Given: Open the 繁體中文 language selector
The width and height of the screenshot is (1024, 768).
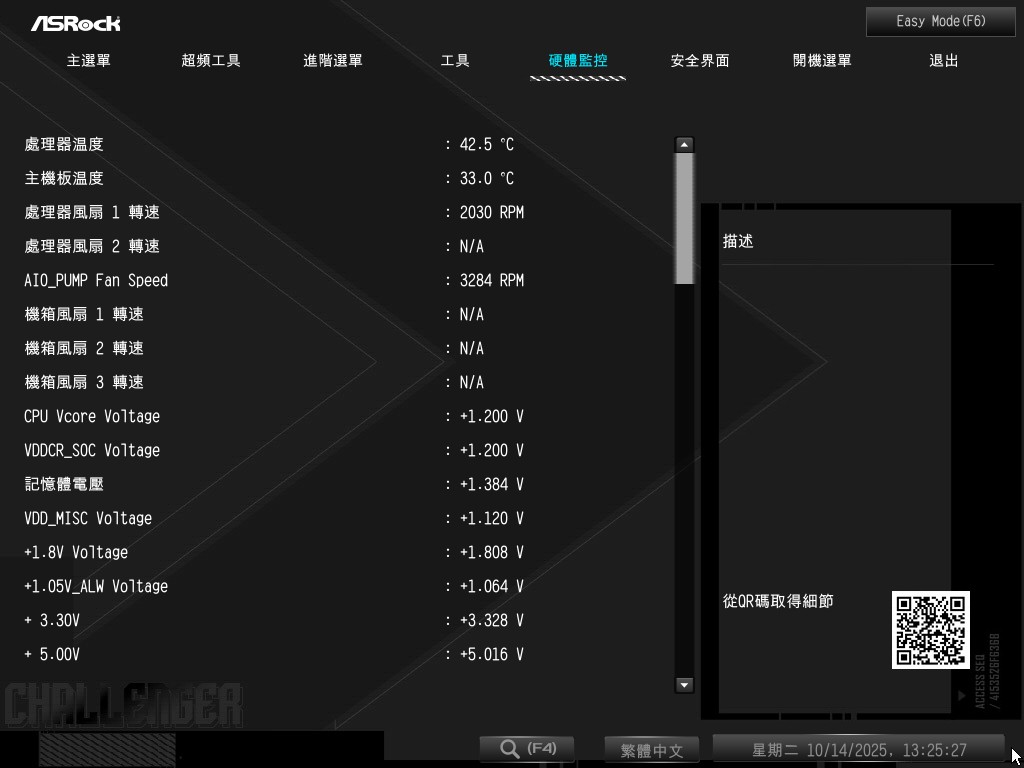Looking at the screenshot, I should (x=651, y=750).
